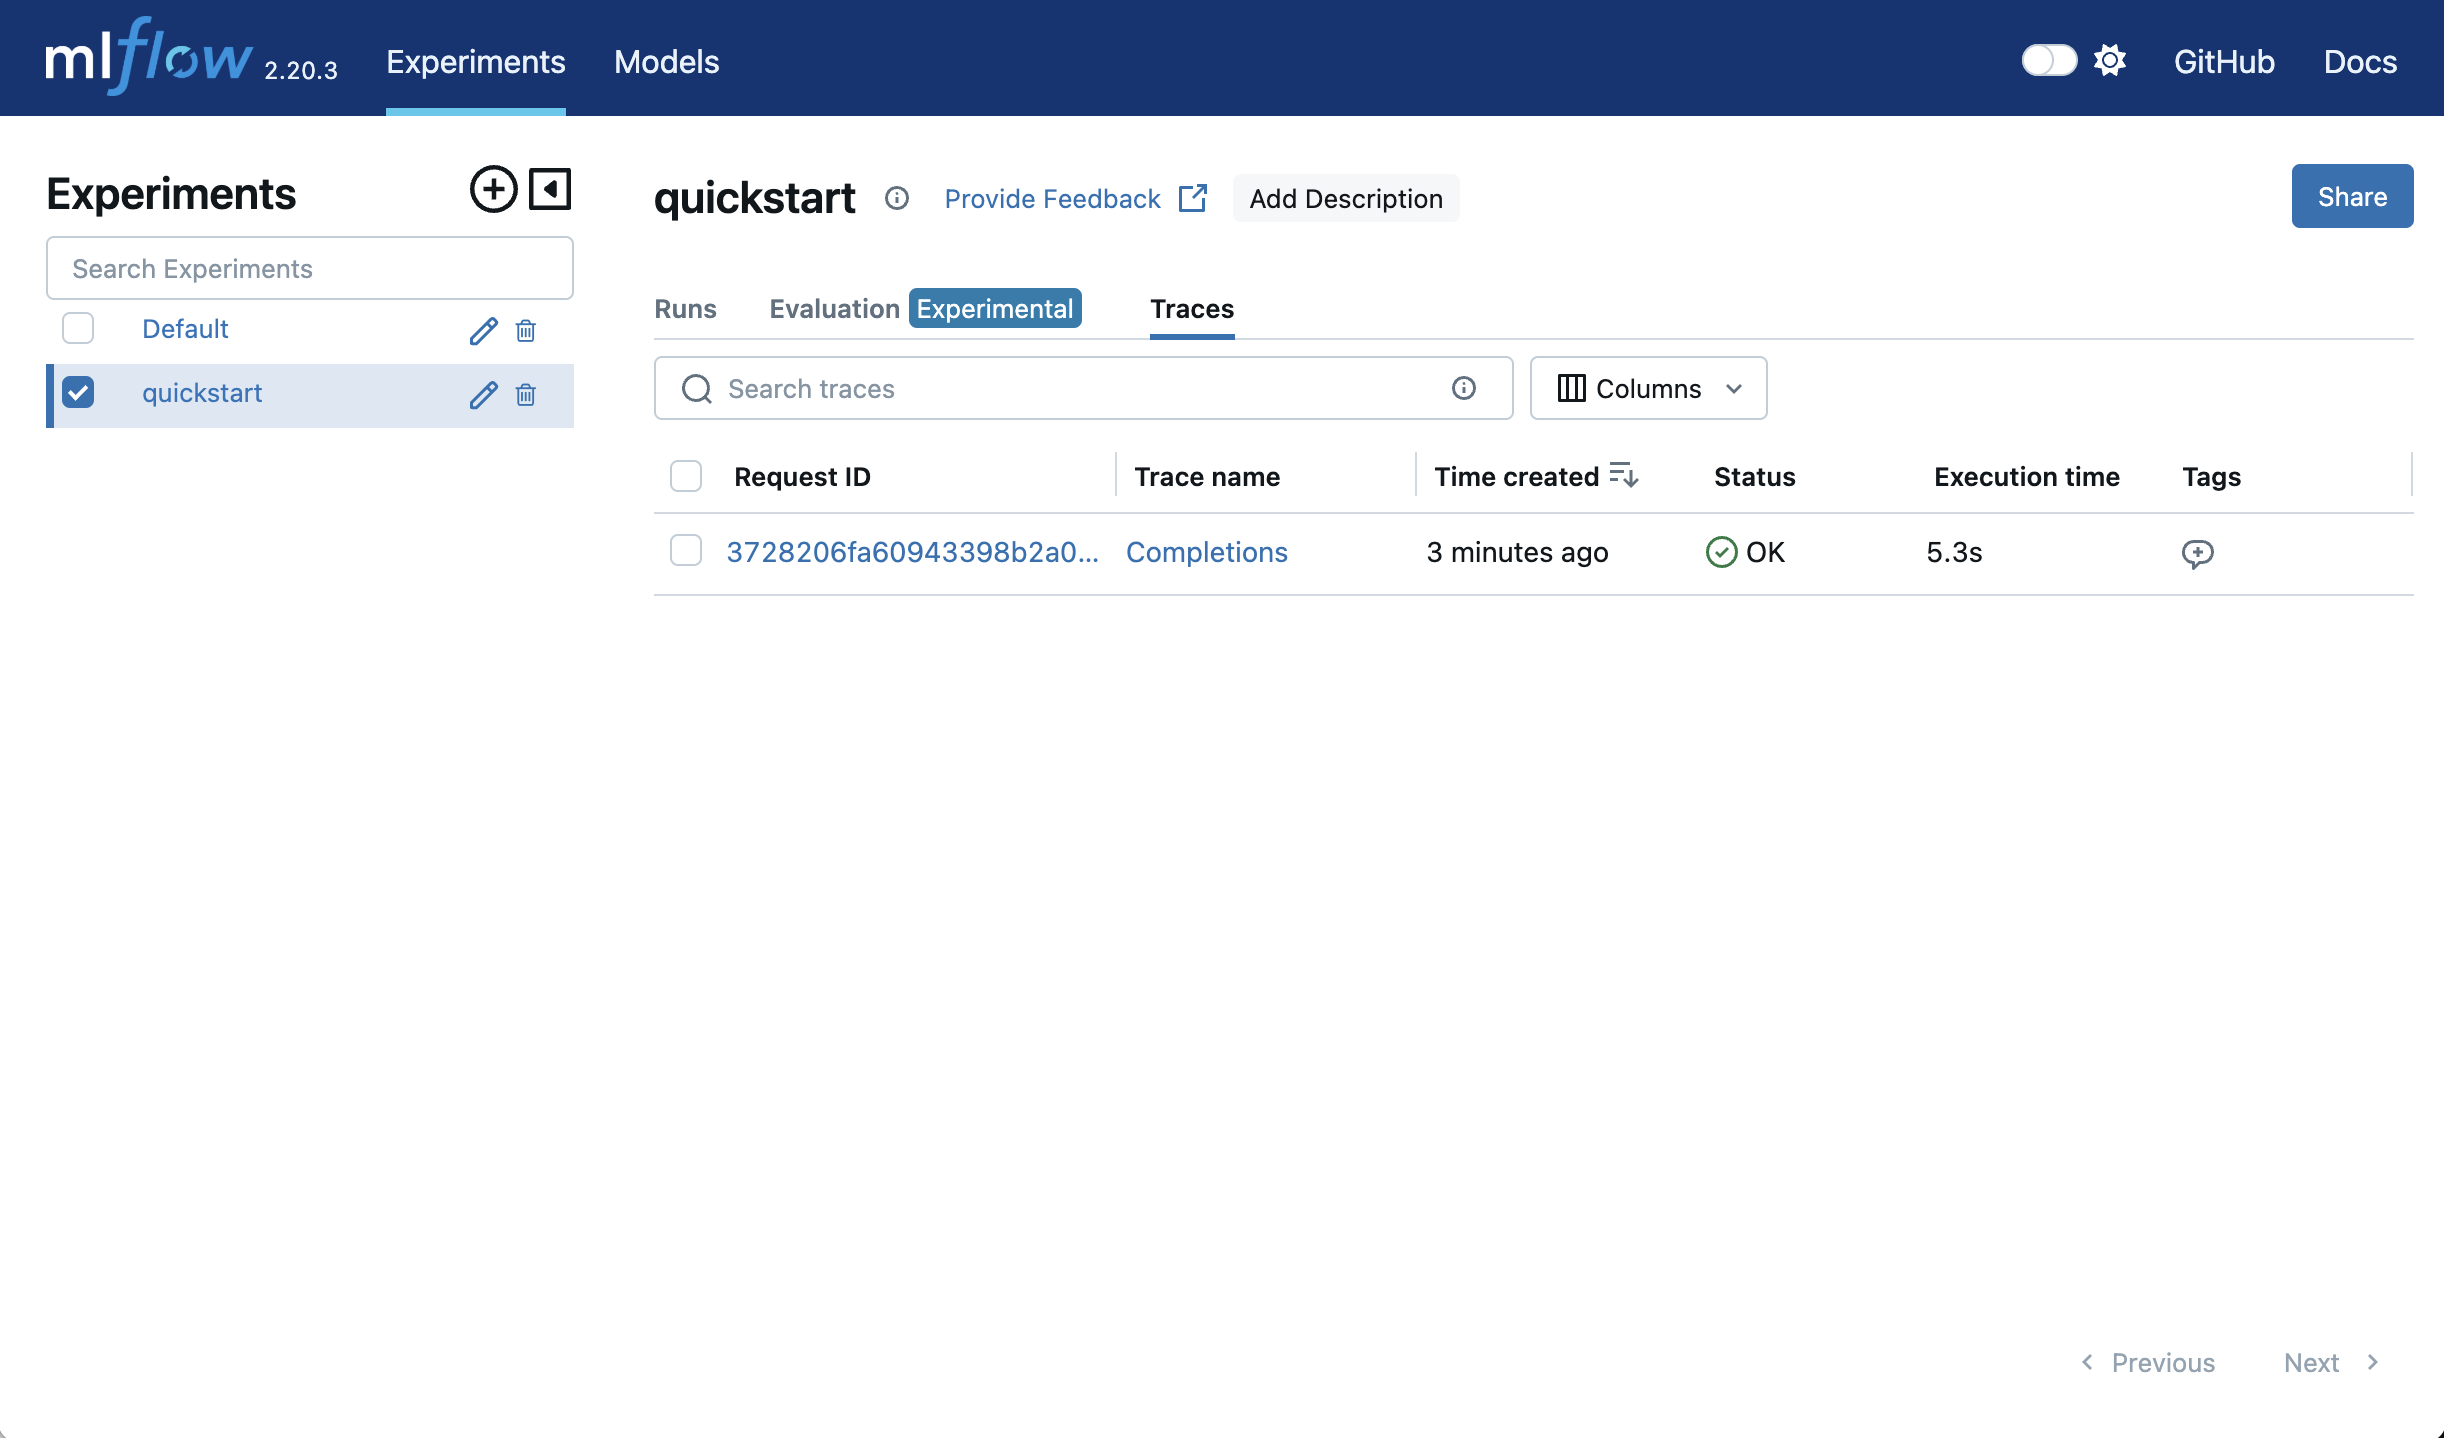
Task: Click the Share button
Action: pyautogui.click(x=2351, y=196)
